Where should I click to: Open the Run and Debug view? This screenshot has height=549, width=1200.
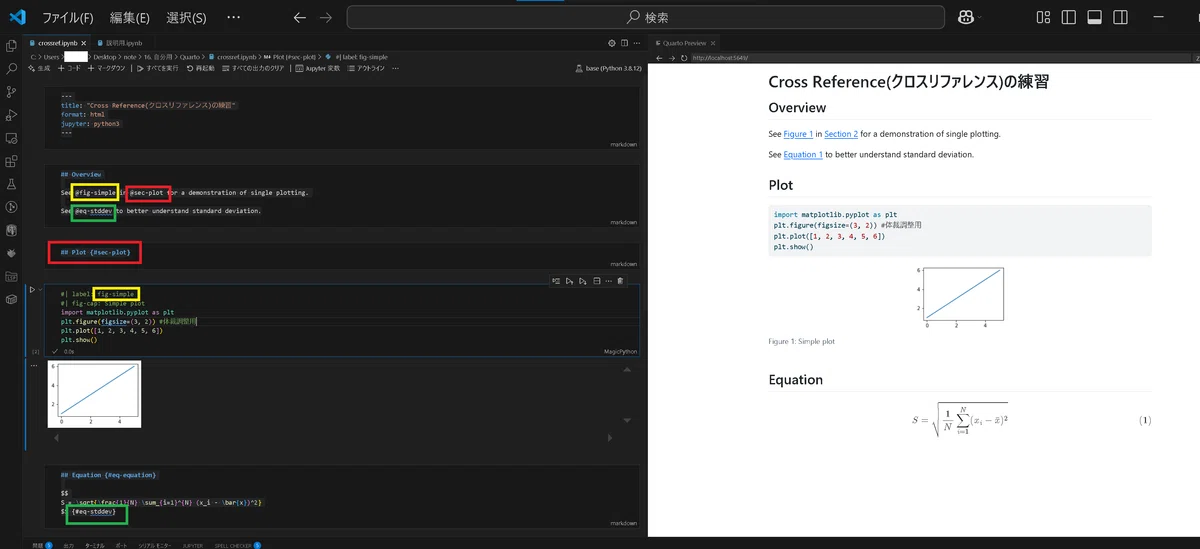click(12, 115)
